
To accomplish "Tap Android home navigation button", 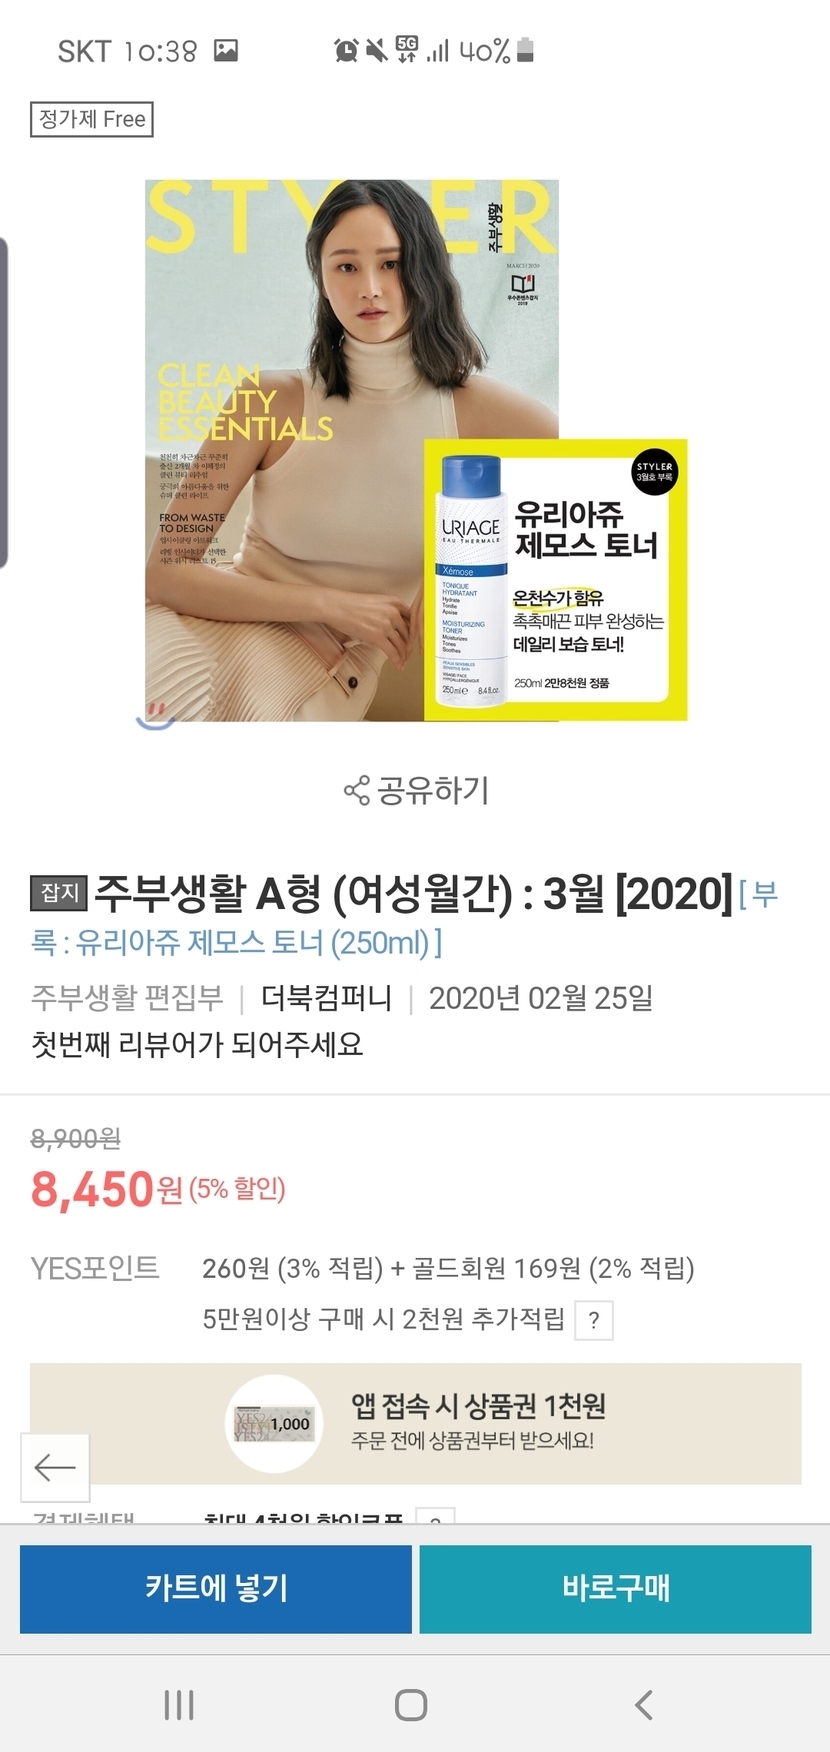I will (x=411, y=1705).
